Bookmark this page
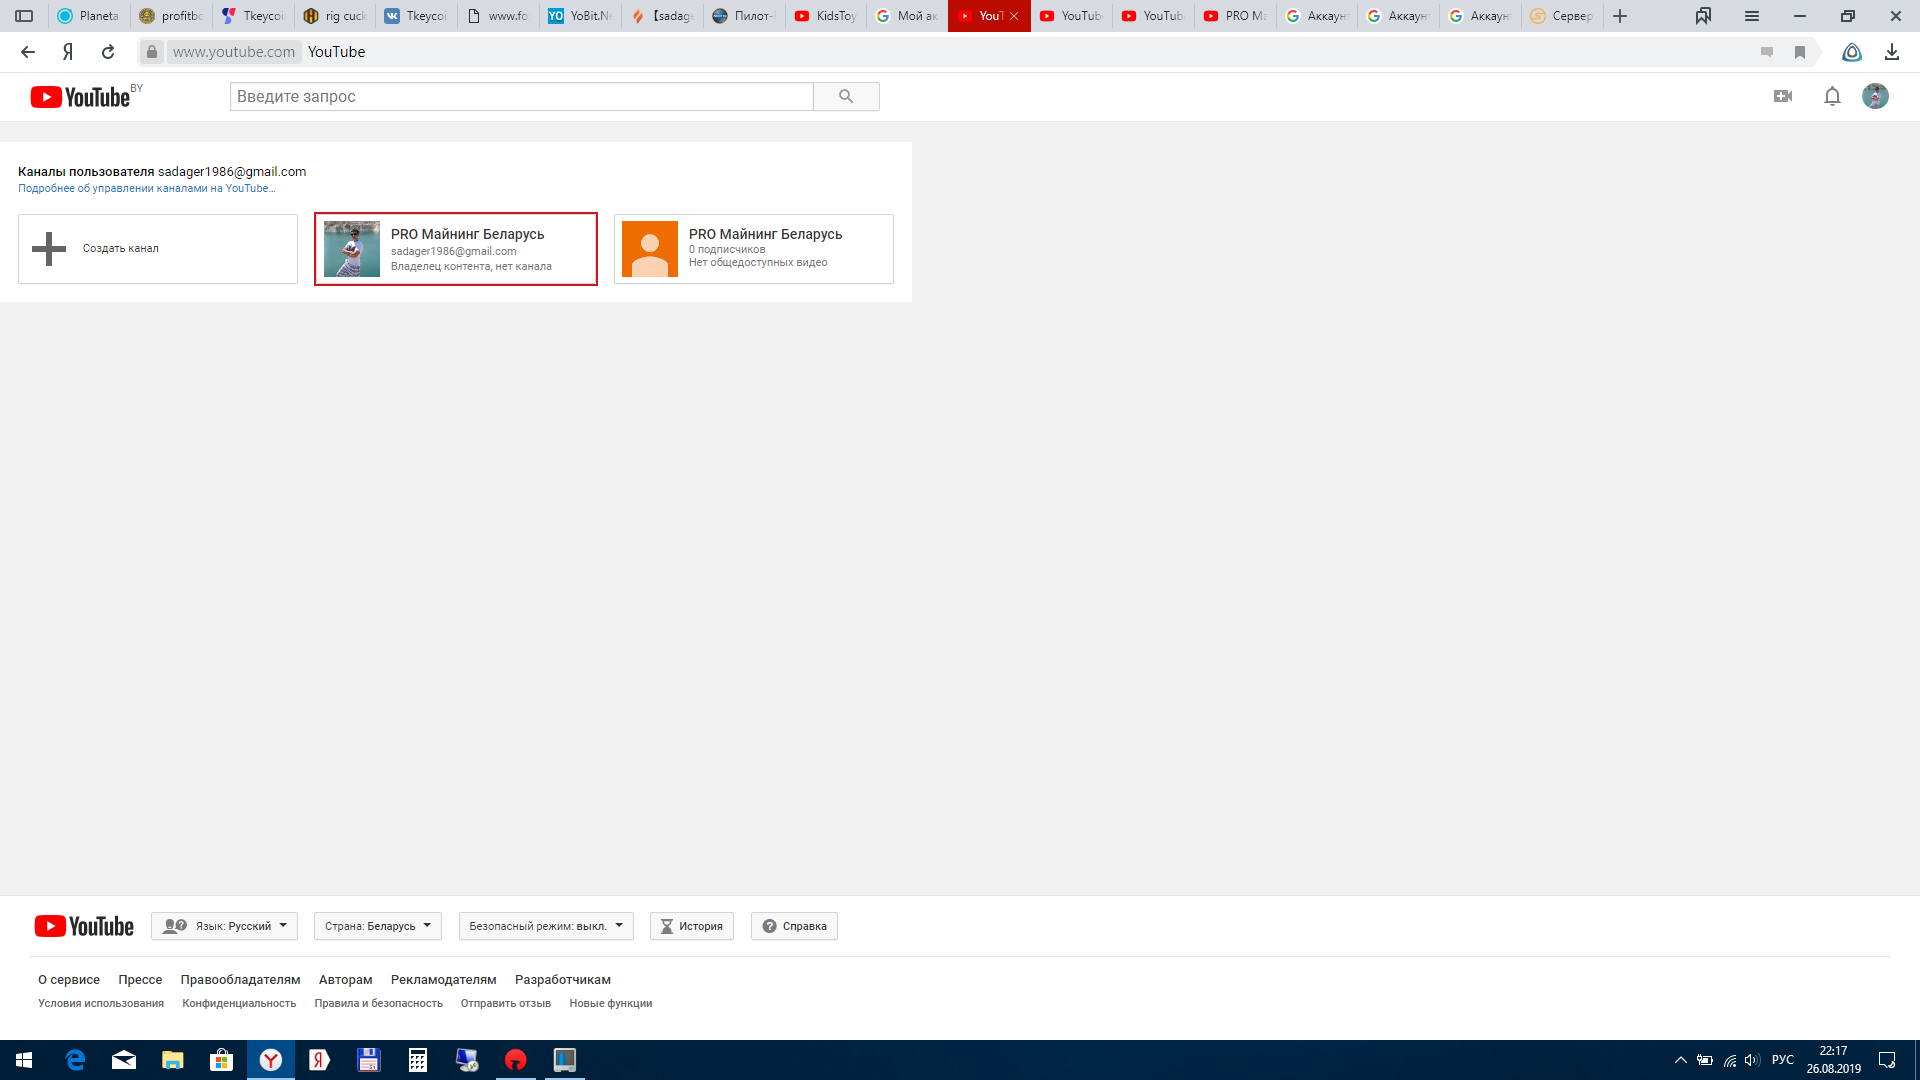The height and width of the screenshot is (1080, 1920). pyautogui.click(x=1800, y=52)
